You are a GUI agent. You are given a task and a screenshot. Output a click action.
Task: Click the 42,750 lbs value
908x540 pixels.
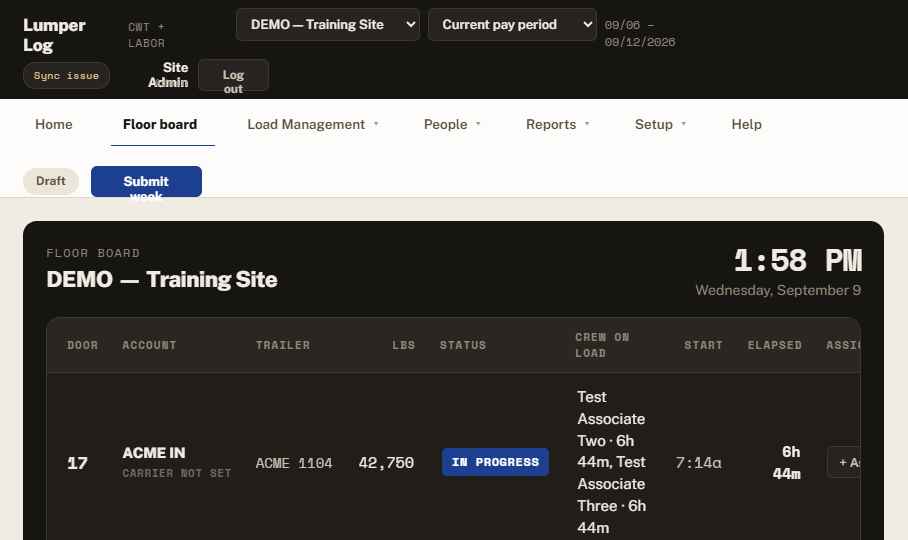[x=386, y=463]
